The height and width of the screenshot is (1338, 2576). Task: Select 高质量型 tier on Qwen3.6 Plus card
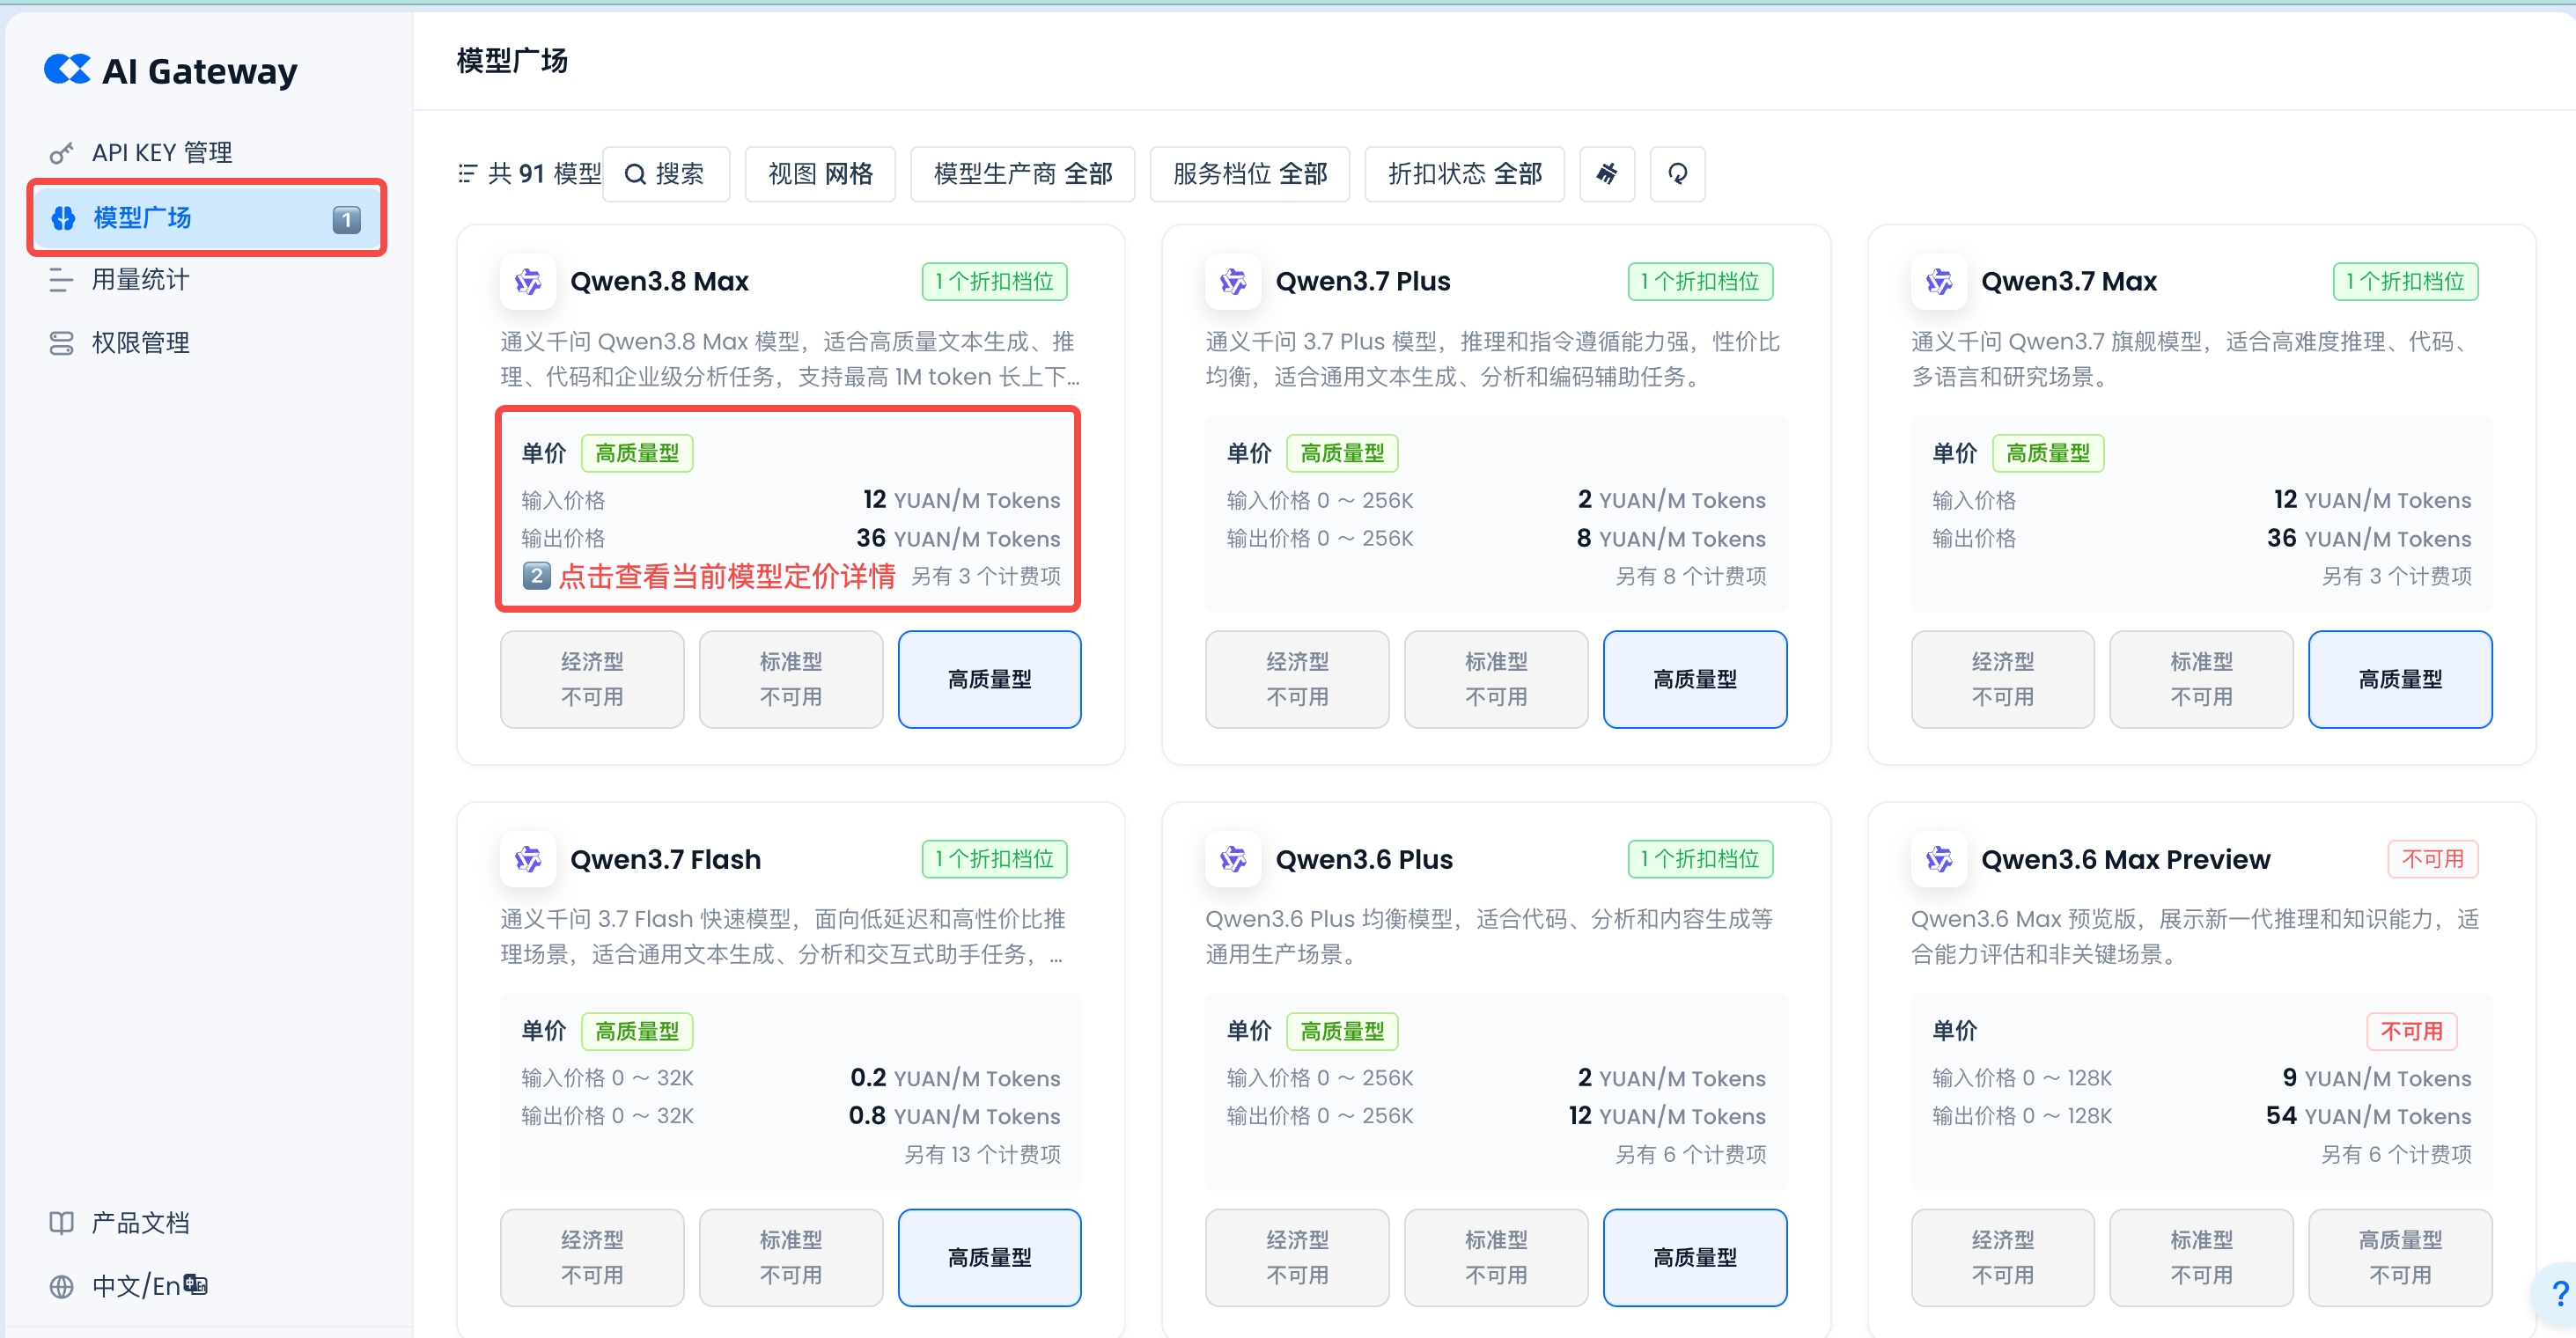[1695, 1258]
